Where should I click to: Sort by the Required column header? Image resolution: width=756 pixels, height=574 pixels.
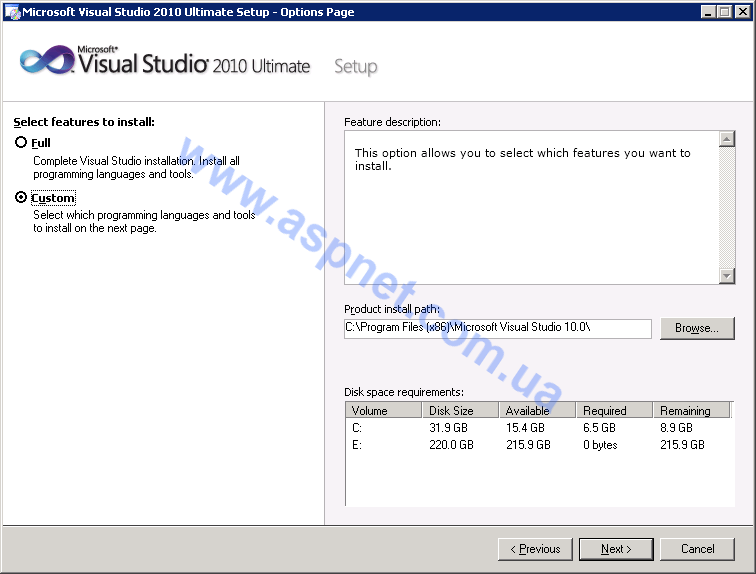[x=615, y=410]
